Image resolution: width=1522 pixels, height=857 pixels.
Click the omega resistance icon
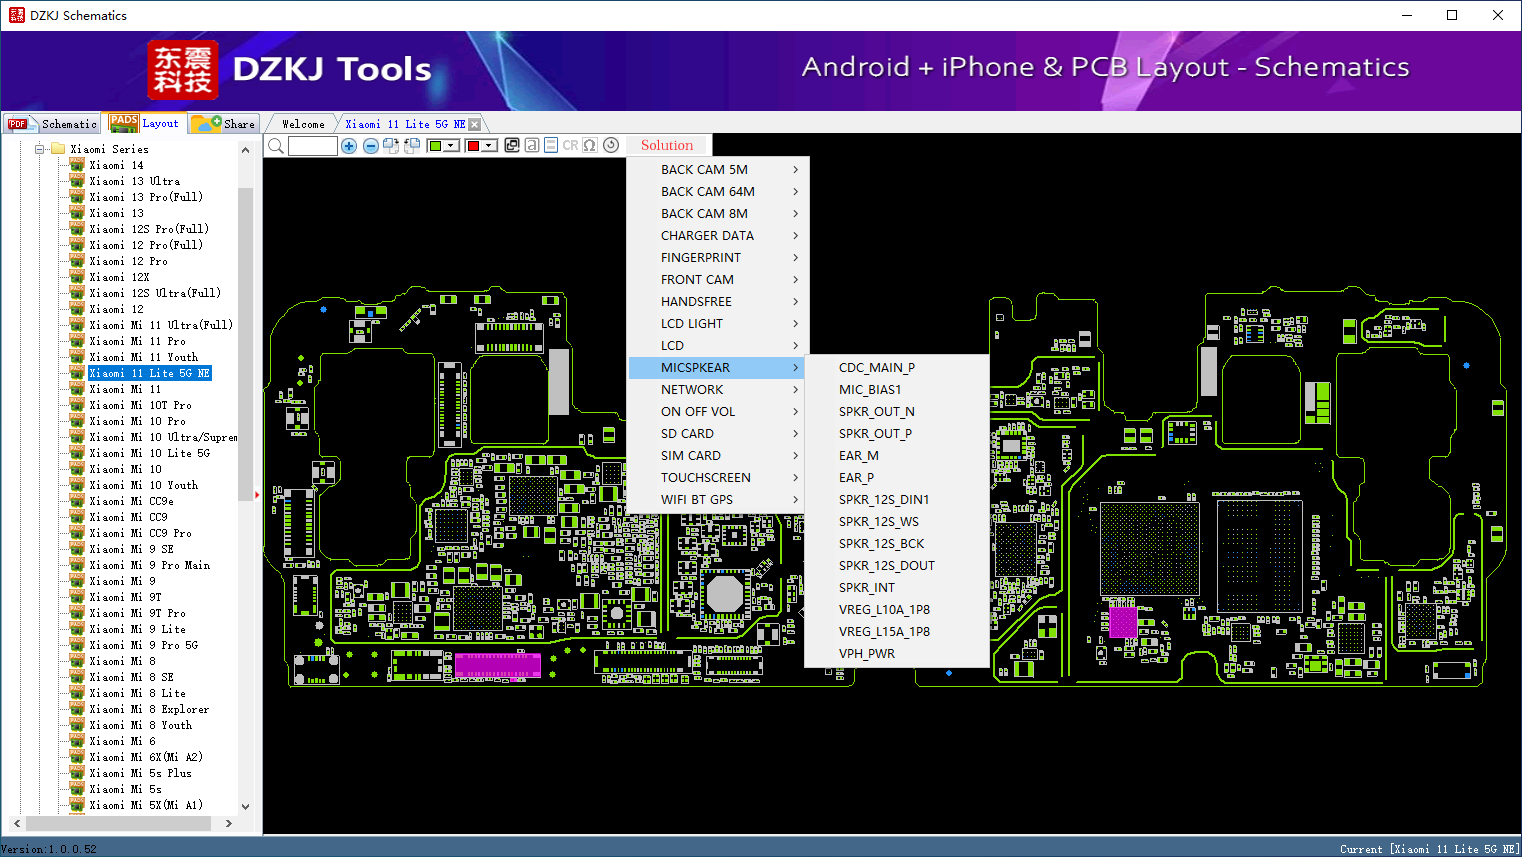[590, 145]
